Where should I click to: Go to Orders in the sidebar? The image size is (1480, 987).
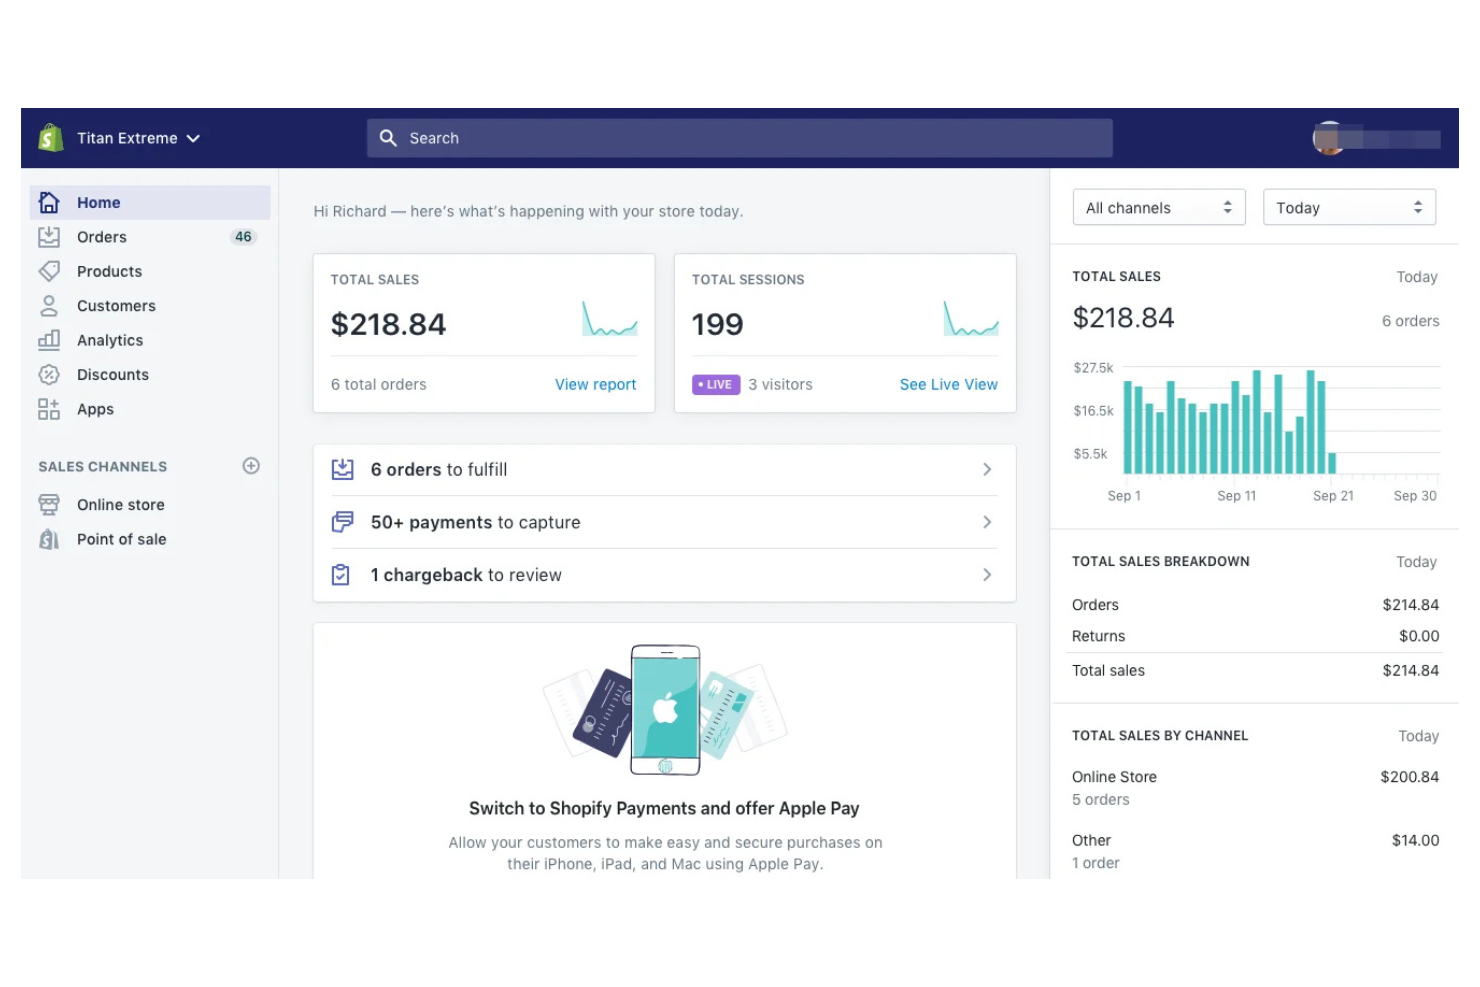[x=101, y=237]
